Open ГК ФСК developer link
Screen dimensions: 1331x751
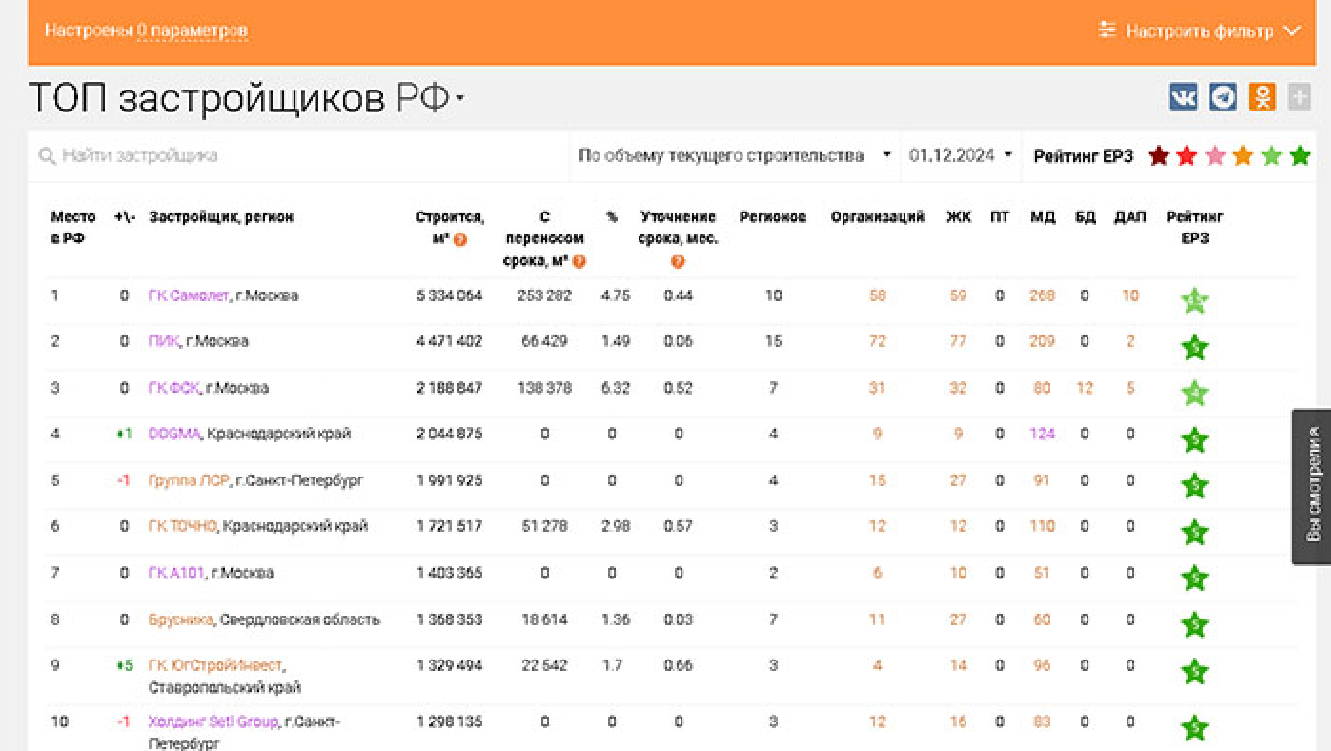(x=174, y=388)
